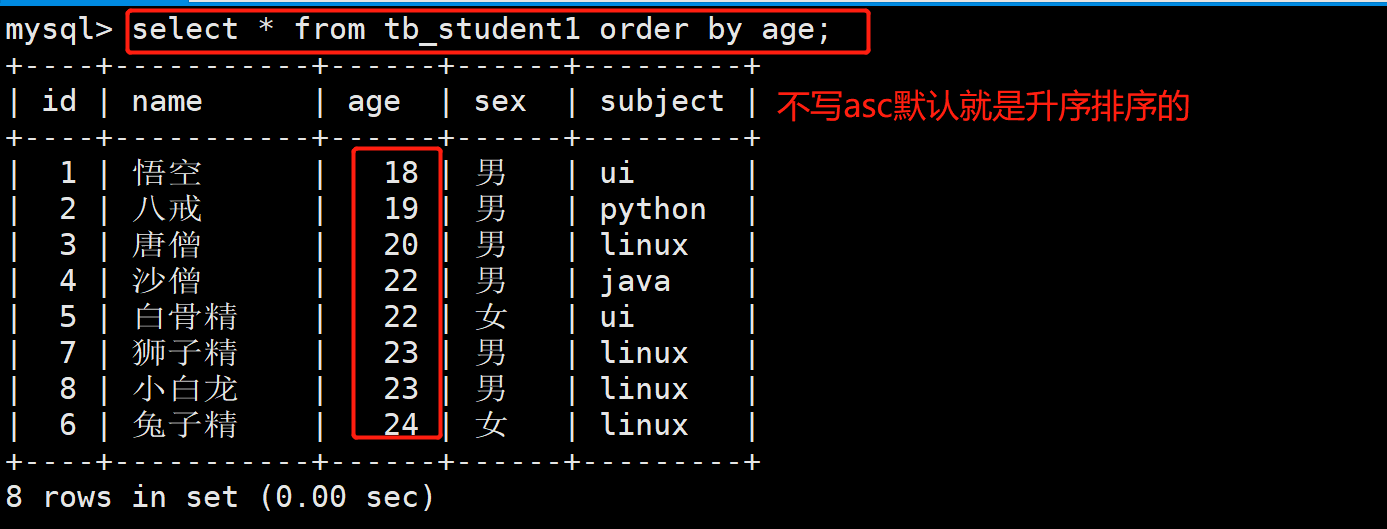Click the mysql> prompt
The height and width of the screenshot is (529, 1387).
(59, 31)
